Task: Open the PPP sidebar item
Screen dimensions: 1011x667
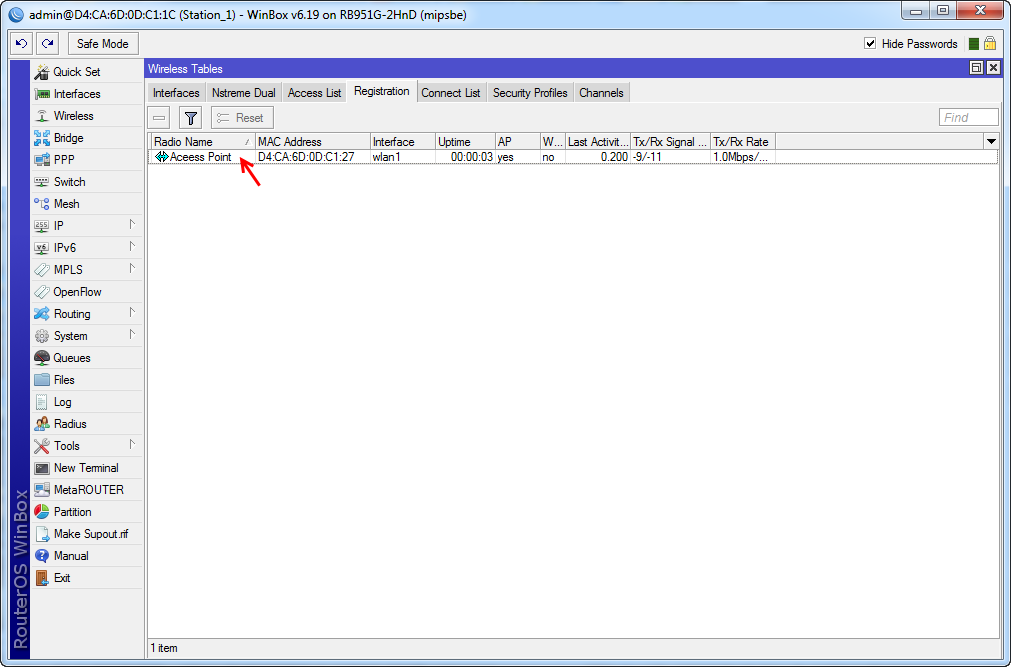Action: click(86, 160)
